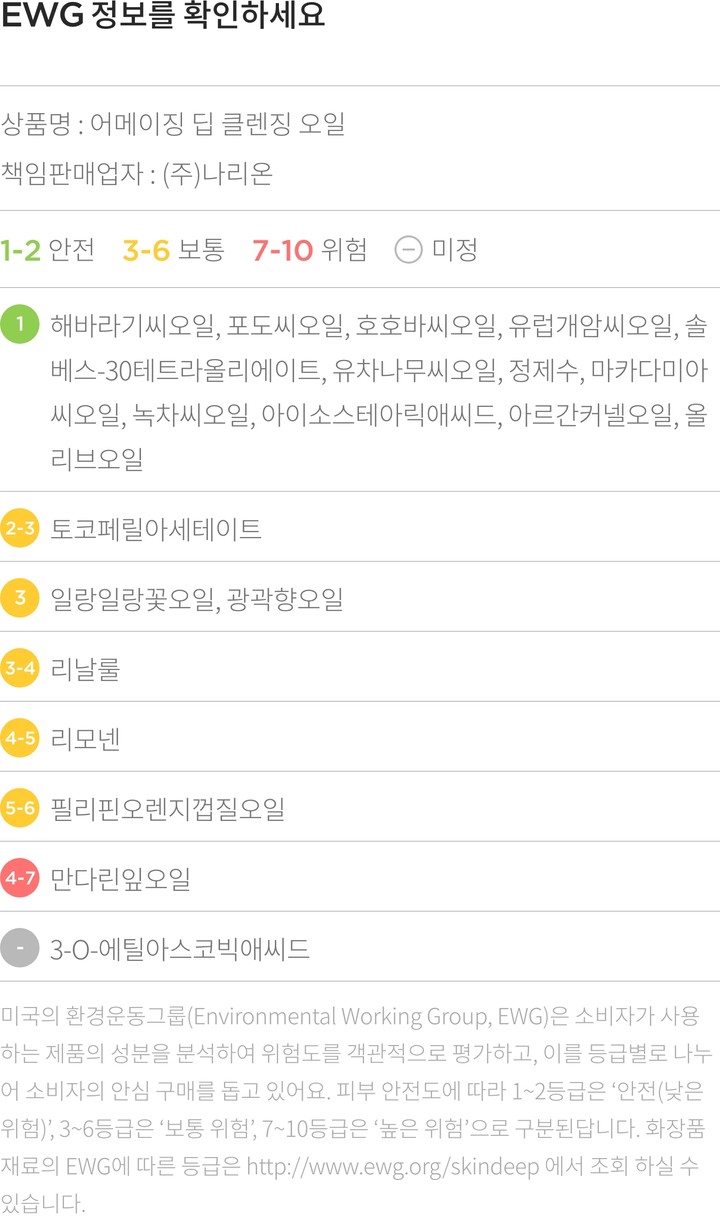Select the 리날룰 ingredient row
Viewport: 720px width, 1217px height.
85,669
